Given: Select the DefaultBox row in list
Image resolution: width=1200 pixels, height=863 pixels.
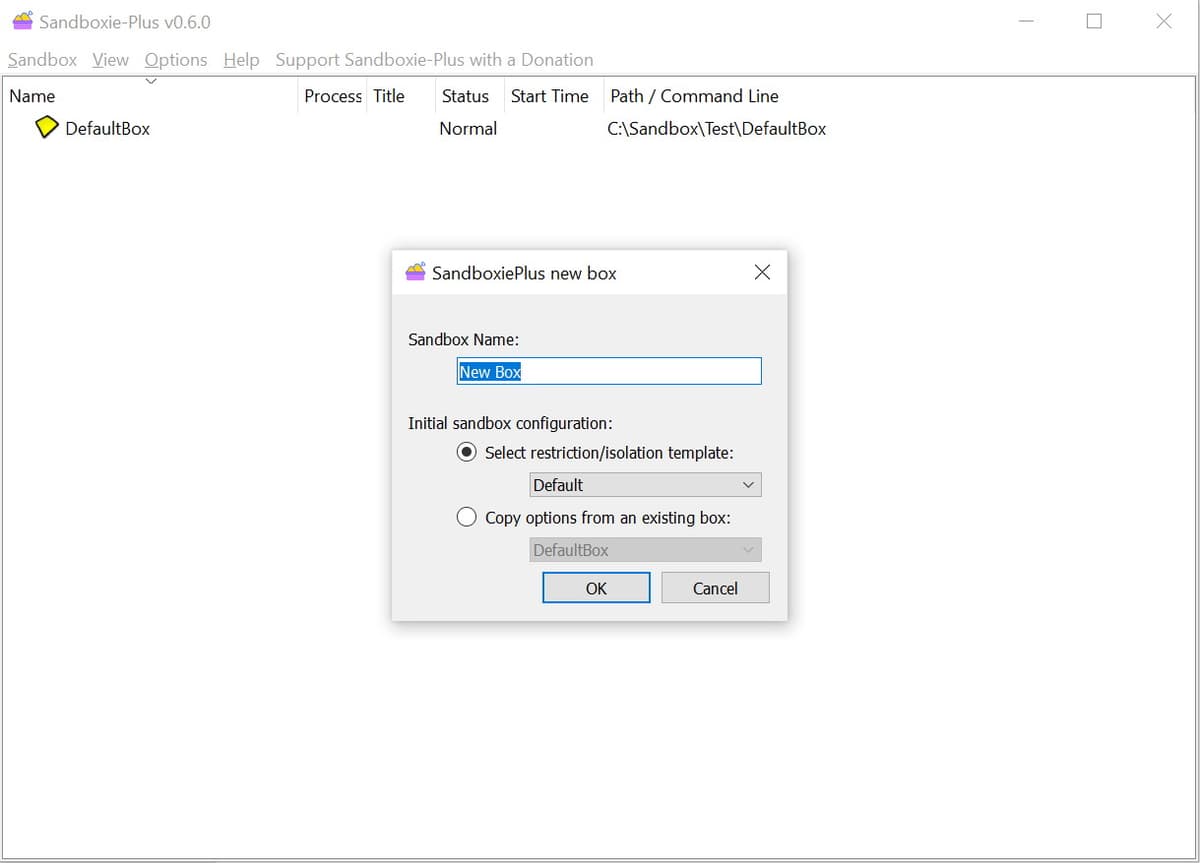Looking at the screenshot, I should (x=107, y=129).
